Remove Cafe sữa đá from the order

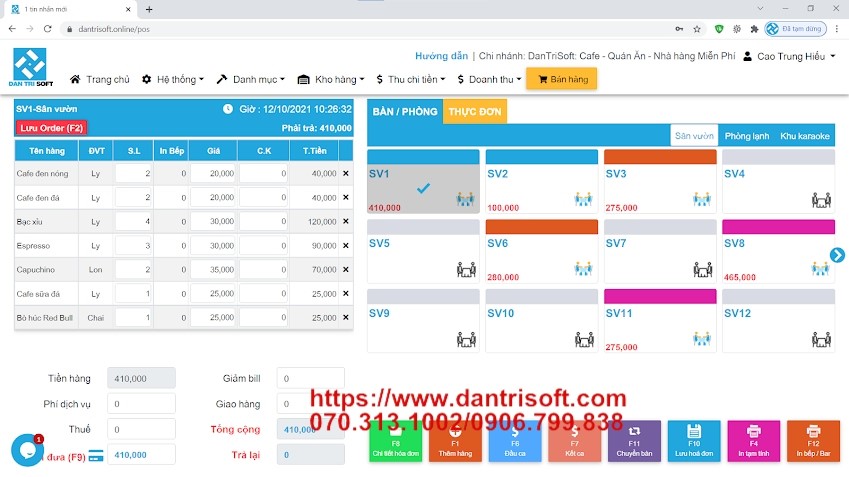pyautogui.click(x=345, y=293)
